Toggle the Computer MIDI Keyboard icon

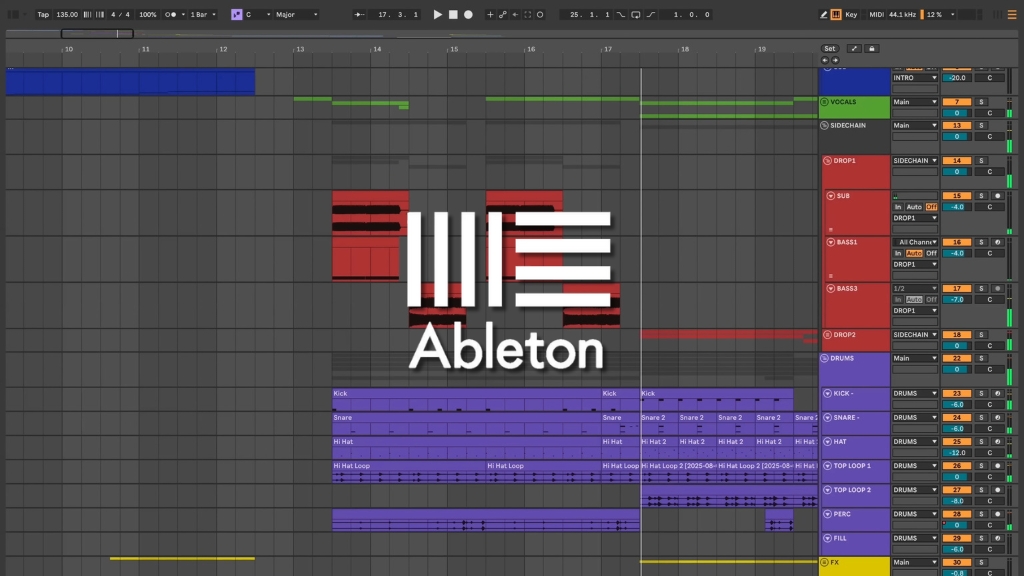pyautogui.click(x=837, y=14)
